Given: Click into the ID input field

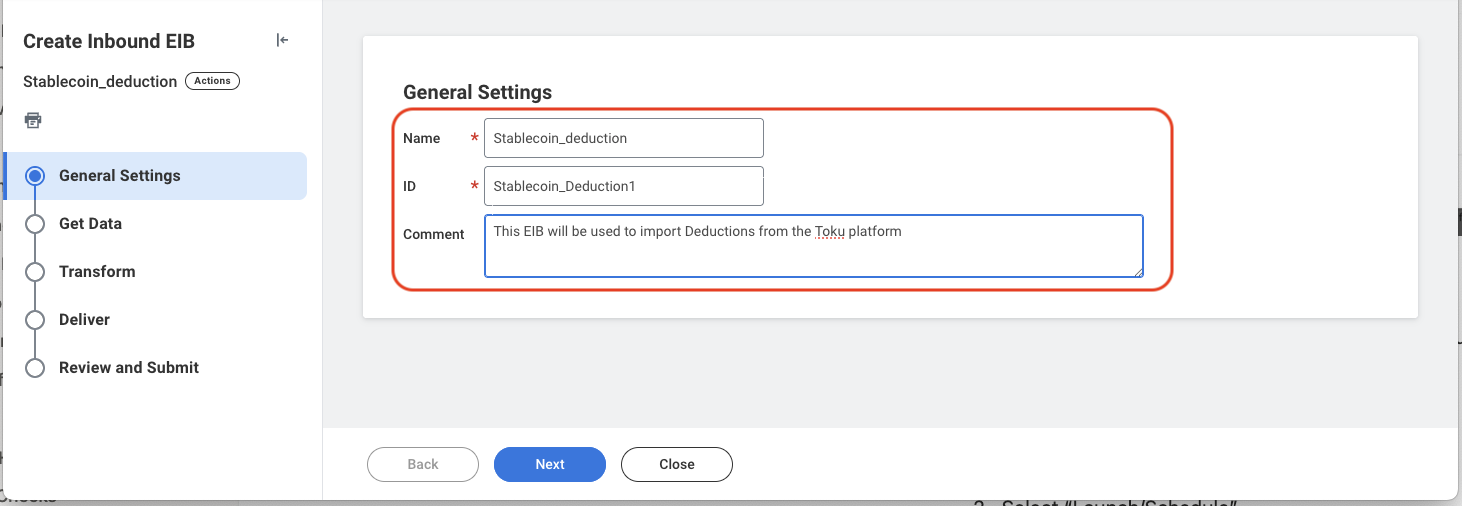Looking at the screenshot, I should (x=624, y=186).
